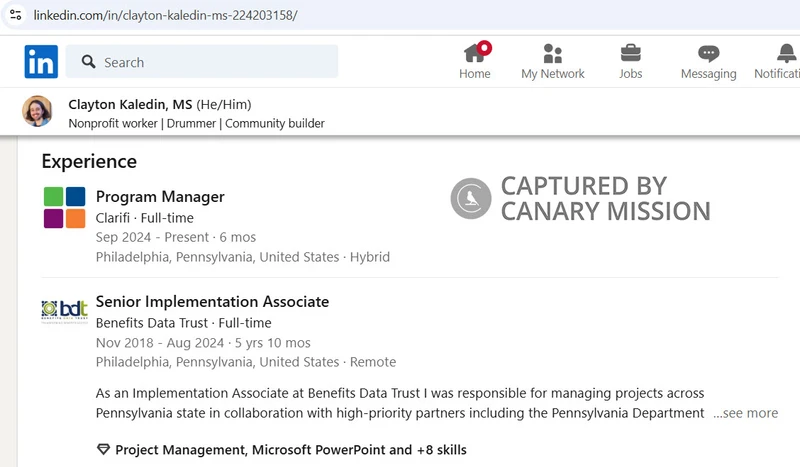Click Clarifi · Full-time text
Screen dimensions: 800x467
click(x=145, y=218)
